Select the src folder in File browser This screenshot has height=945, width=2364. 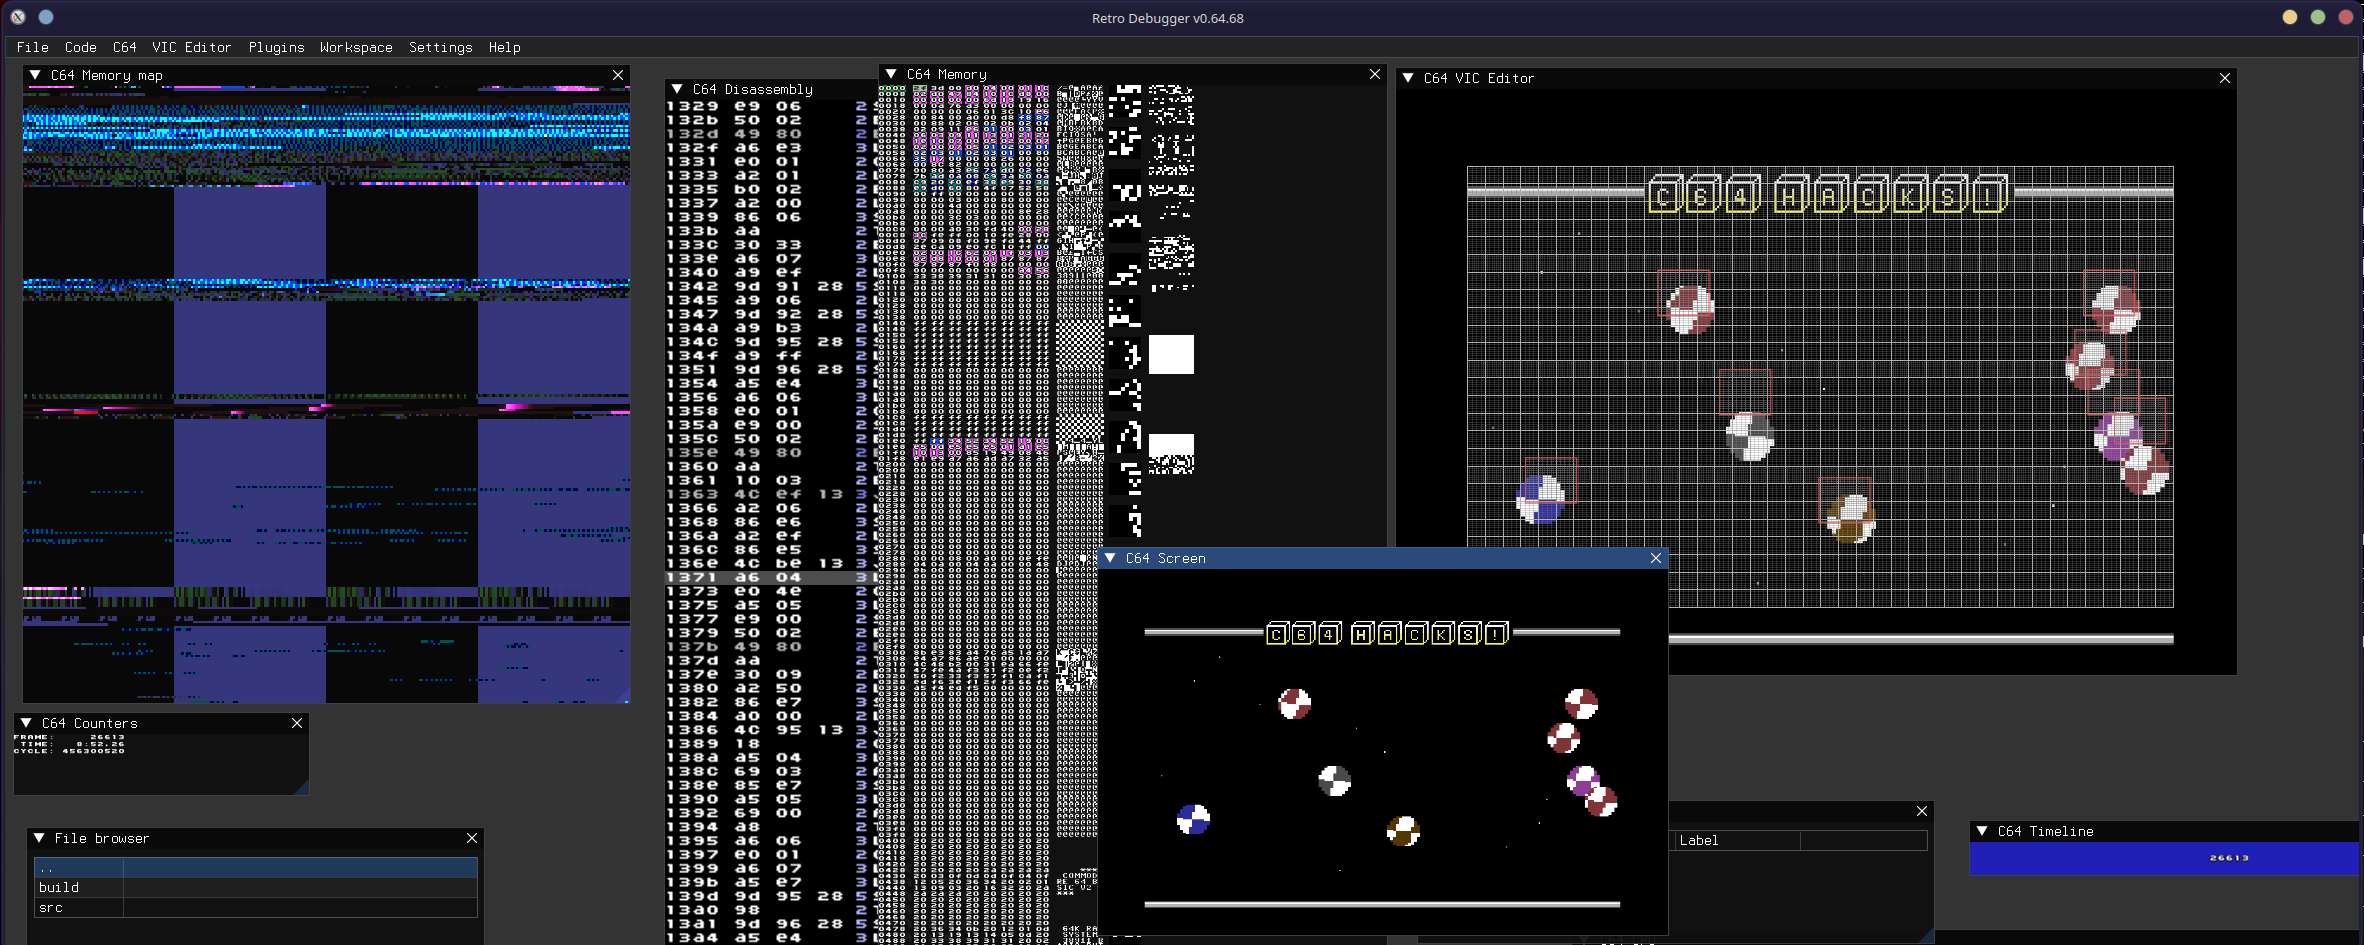(x=256, y=908)
